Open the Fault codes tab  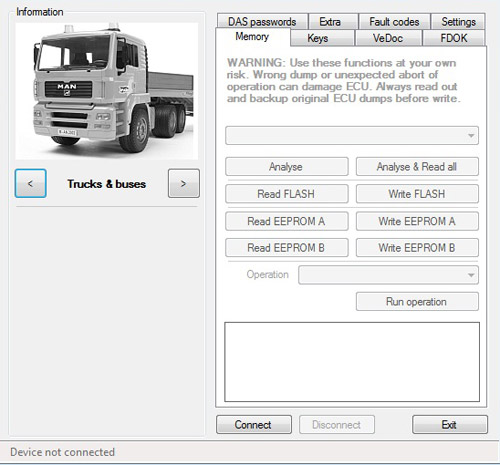click(x=394, y=22)
